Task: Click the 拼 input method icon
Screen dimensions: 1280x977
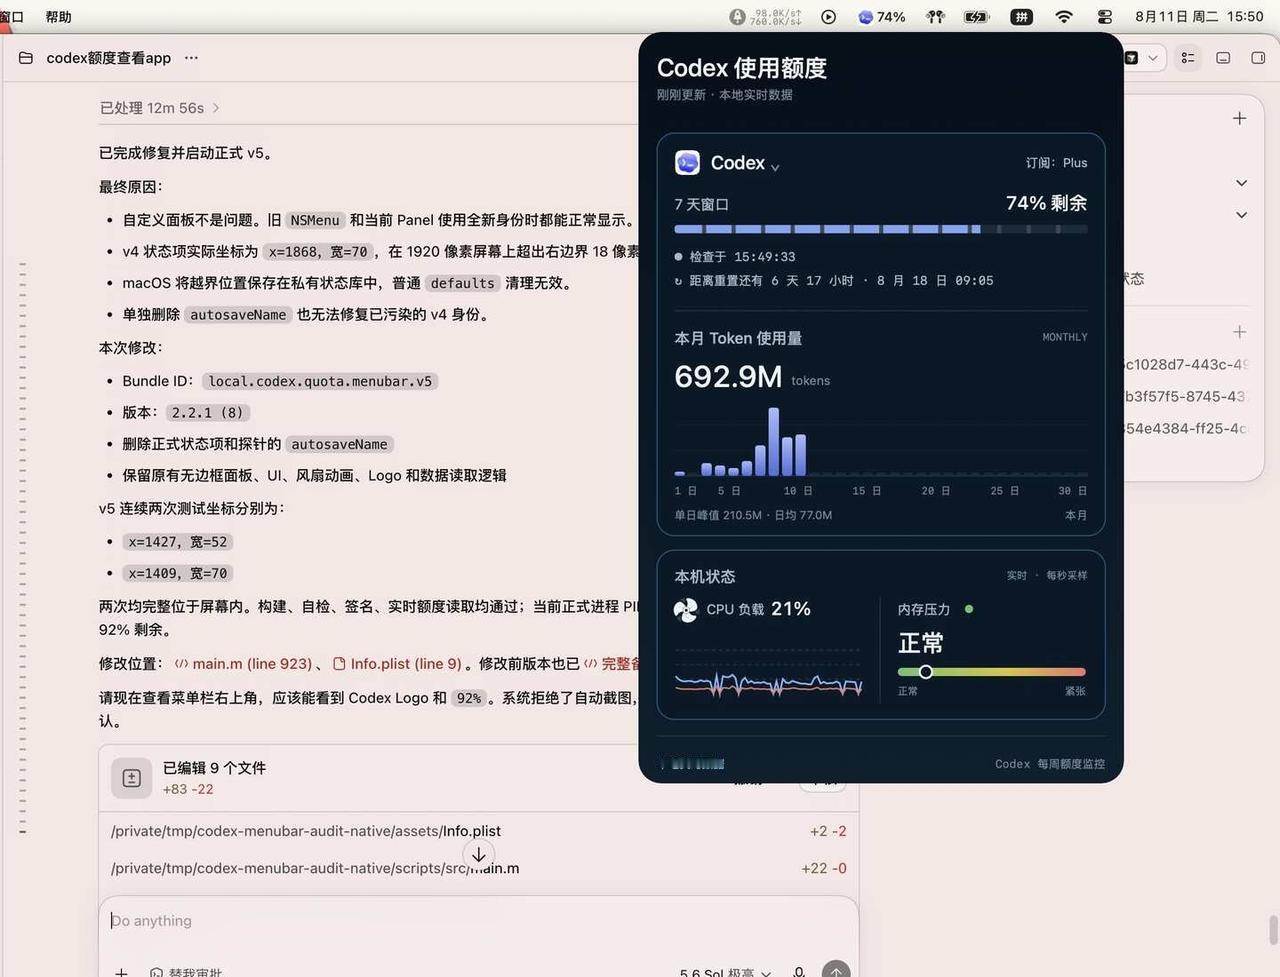Action: [x=1021, y=16]
